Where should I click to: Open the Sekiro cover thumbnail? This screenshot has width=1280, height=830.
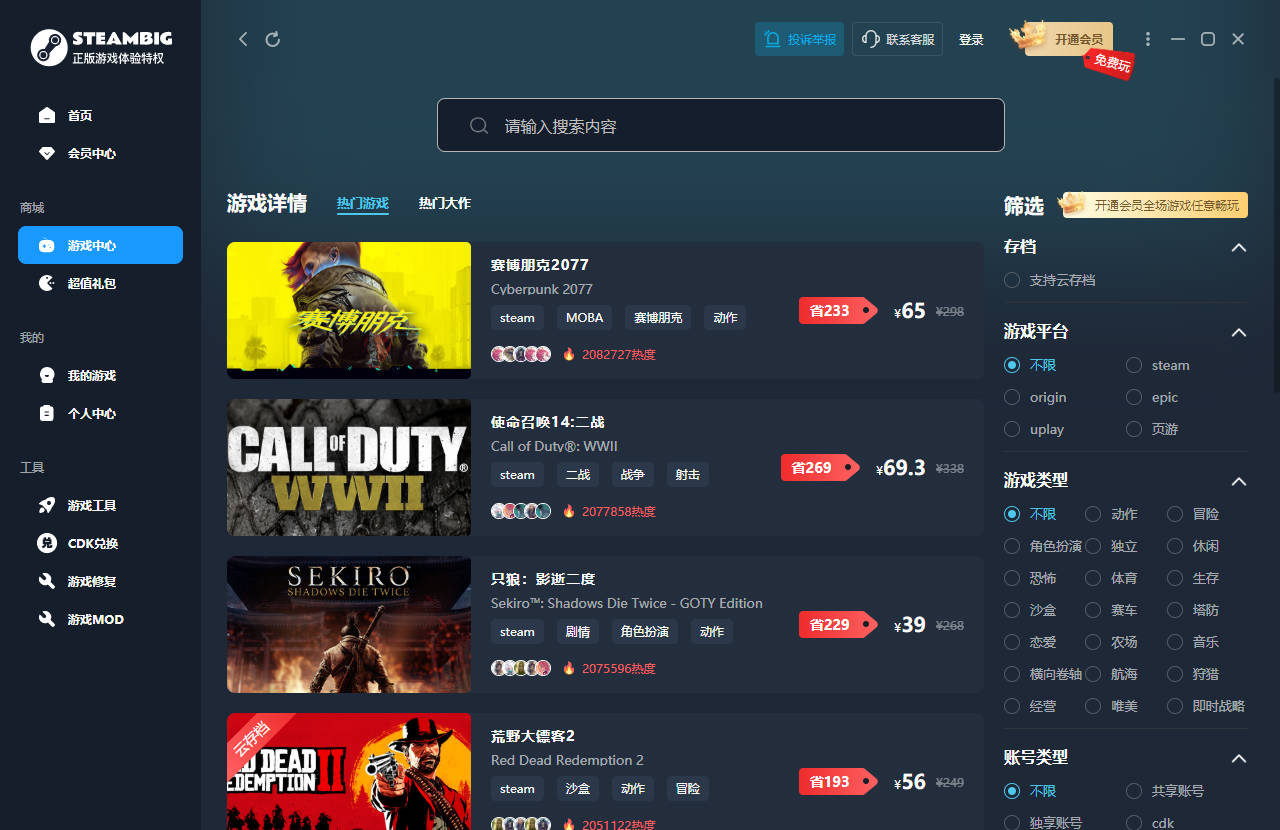(349, 624)
